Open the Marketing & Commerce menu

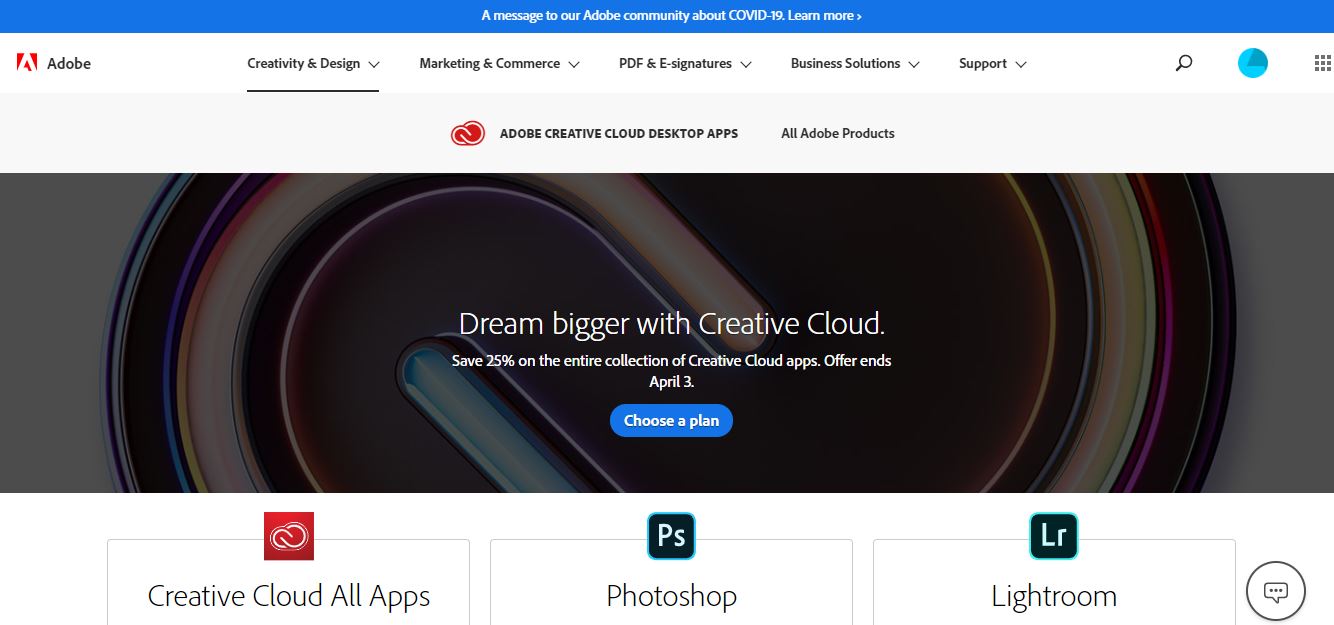499,63
